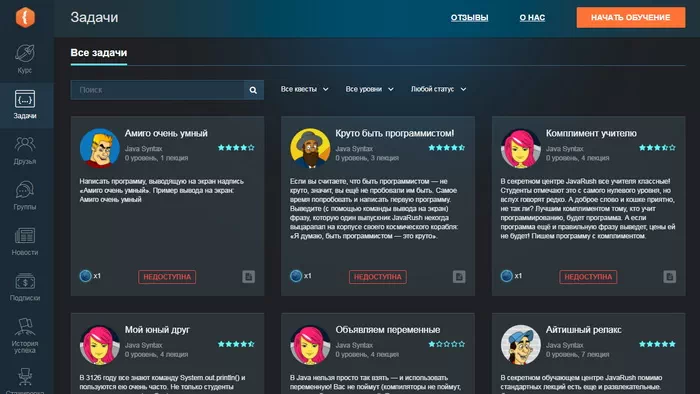Click the НАЧАТЬ ОБУЧЕНИЕ button
This screenshot has width=700, height=394.
pyautogui.click(x=630, y=17)
